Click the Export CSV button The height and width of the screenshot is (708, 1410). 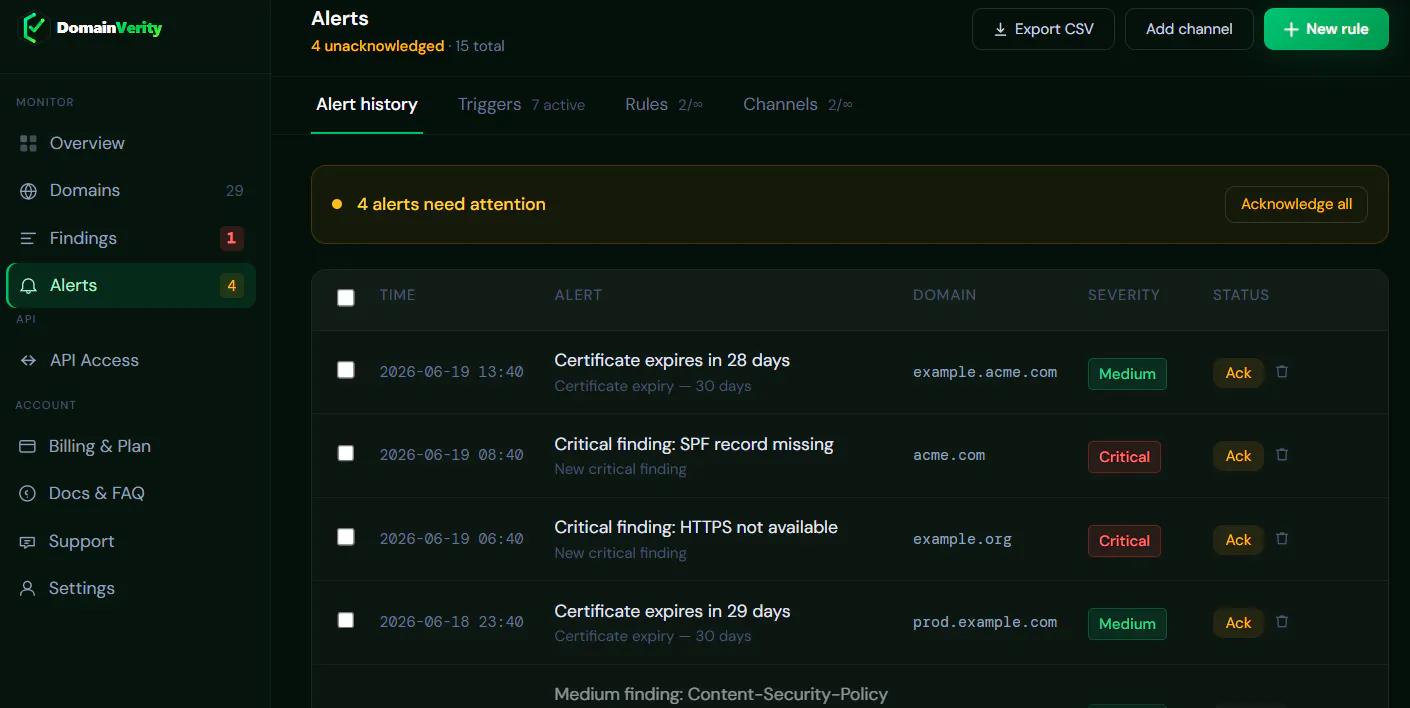1043,29
